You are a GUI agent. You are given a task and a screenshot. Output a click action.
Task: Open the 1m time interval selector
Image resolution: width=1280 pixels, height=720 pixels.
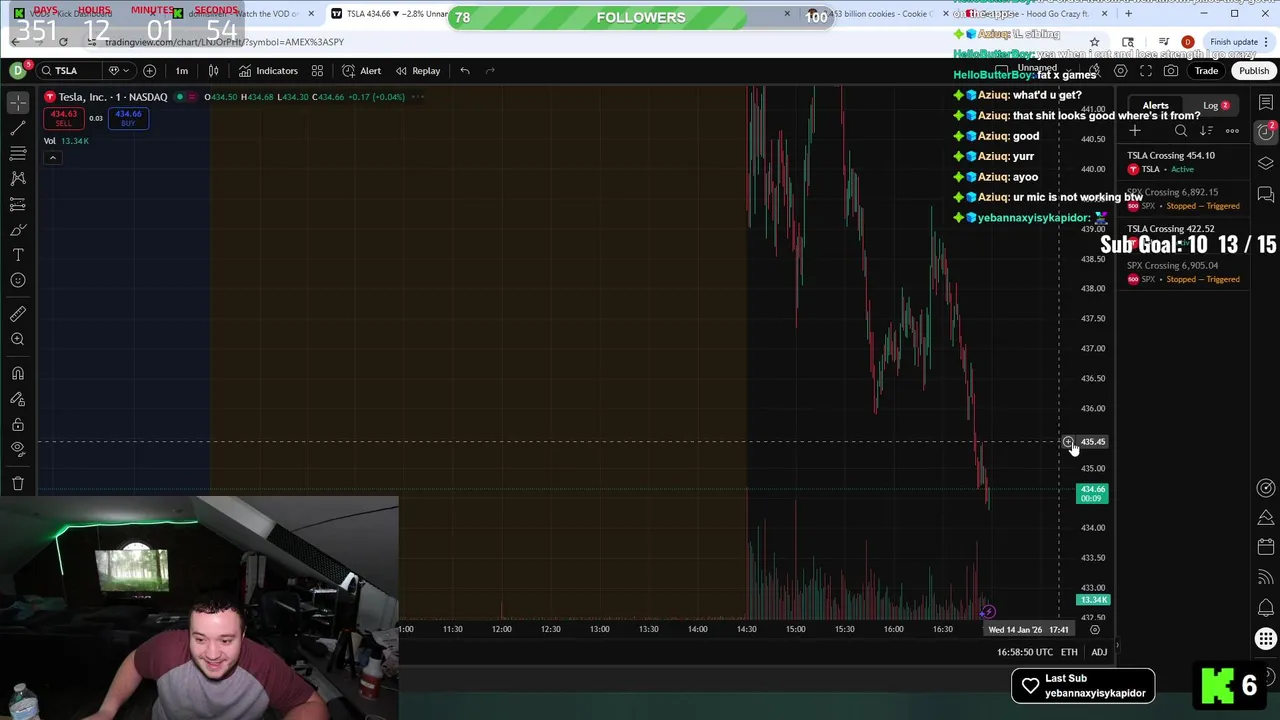click(182, 70)
